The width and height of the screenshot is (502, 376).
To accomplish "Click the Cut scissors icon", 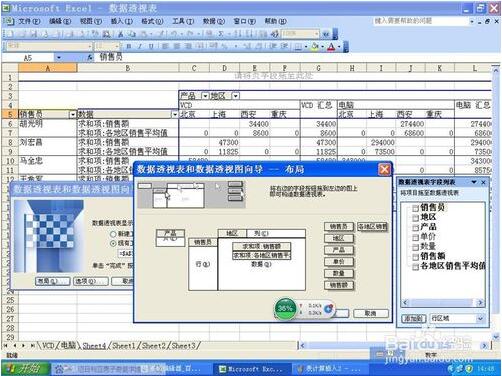I will (120, 34).
